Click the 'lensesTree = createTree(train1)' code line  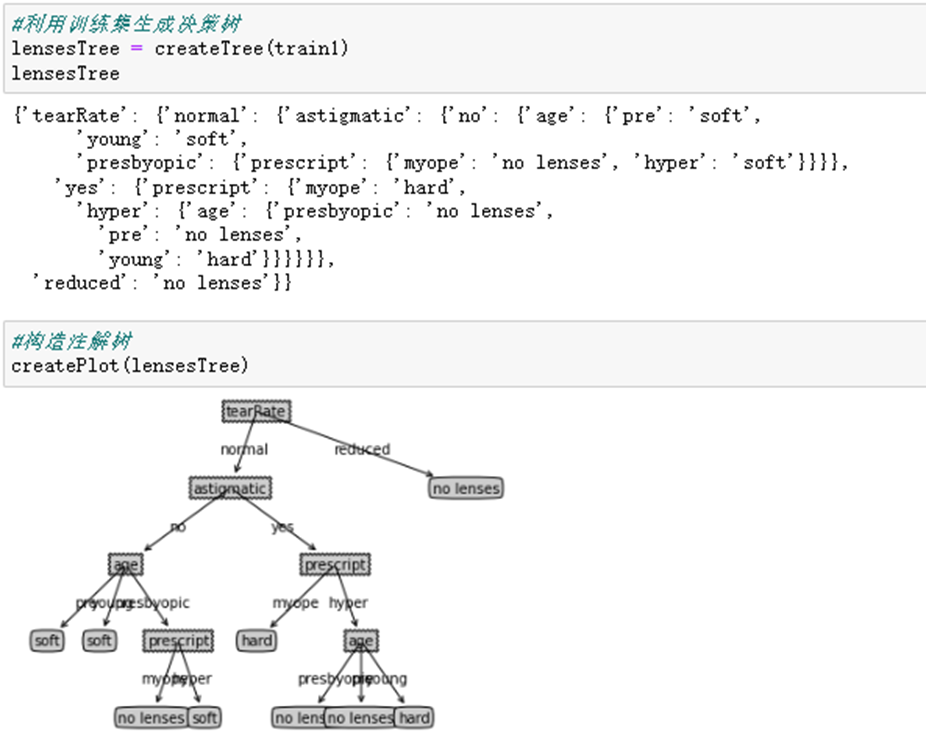pos(180,48)
